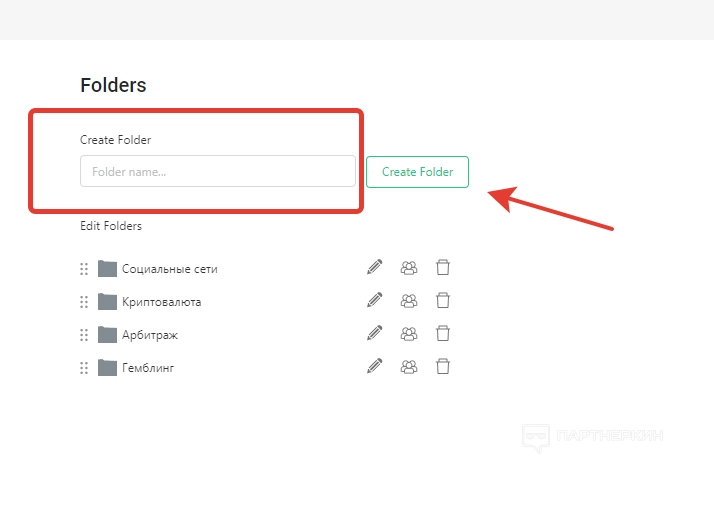The height and width of the screenshot is (505, 714).
Task: Remove the Гемблинг folder via trash icon
Action: click(x=443, y=366)
